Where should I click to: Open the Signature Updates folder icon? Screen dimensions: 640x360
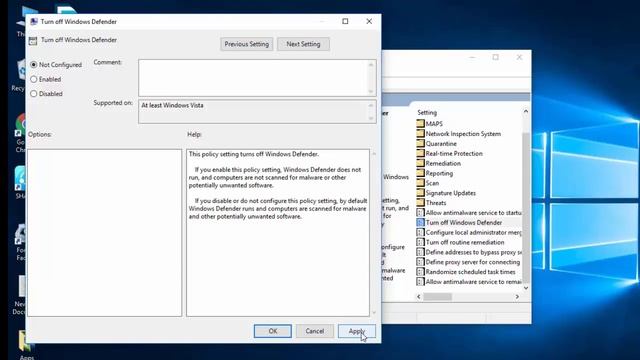click(x=420, y=193)
